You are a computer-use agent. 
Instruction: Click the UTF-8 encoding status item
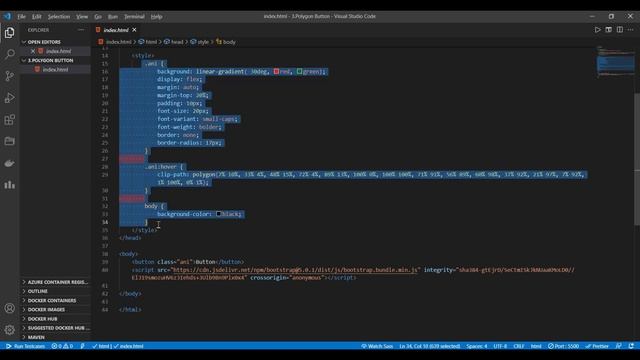click(500, 346)
